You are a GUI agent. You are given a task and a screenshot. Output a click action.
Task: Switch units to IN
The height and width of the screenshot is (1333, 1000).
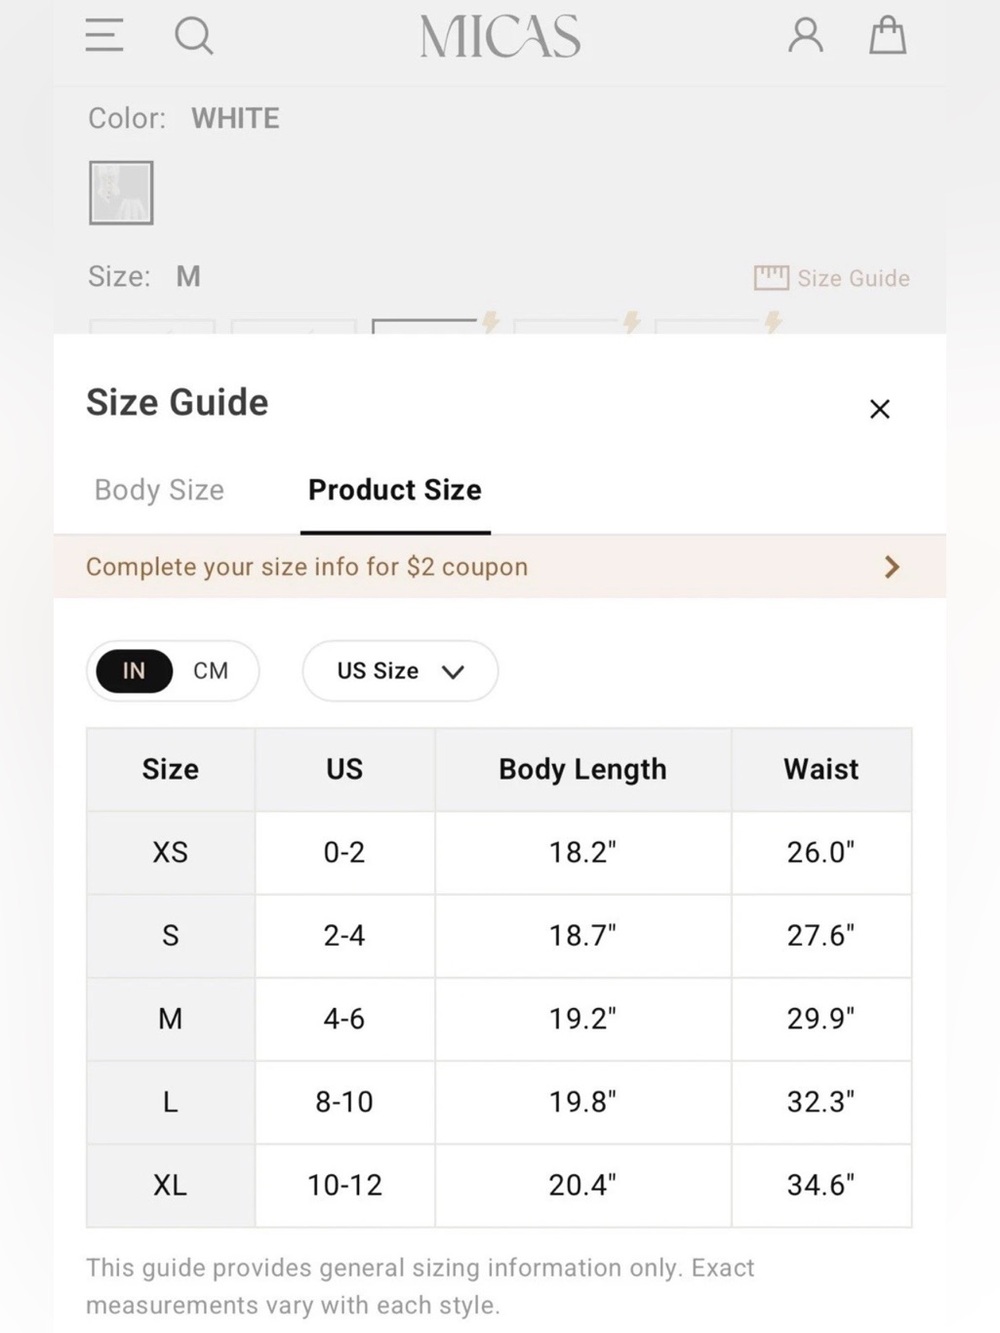134,671
